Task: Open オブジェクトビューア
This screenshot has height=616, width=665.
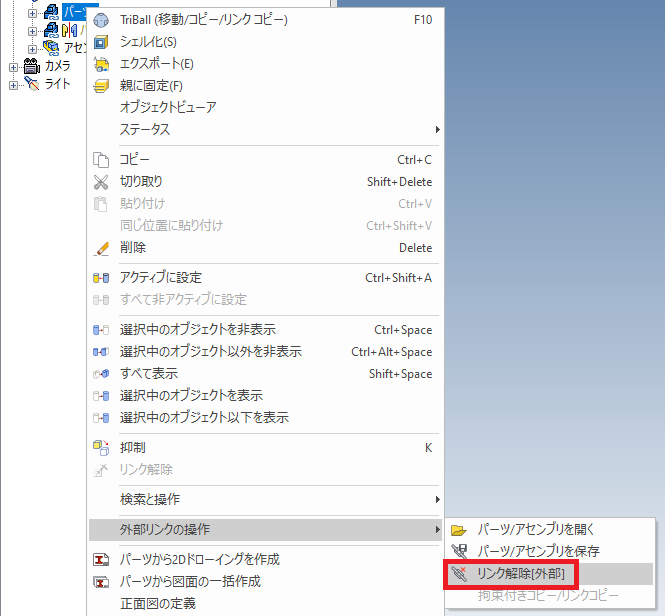Action: [x=265, y=107]
